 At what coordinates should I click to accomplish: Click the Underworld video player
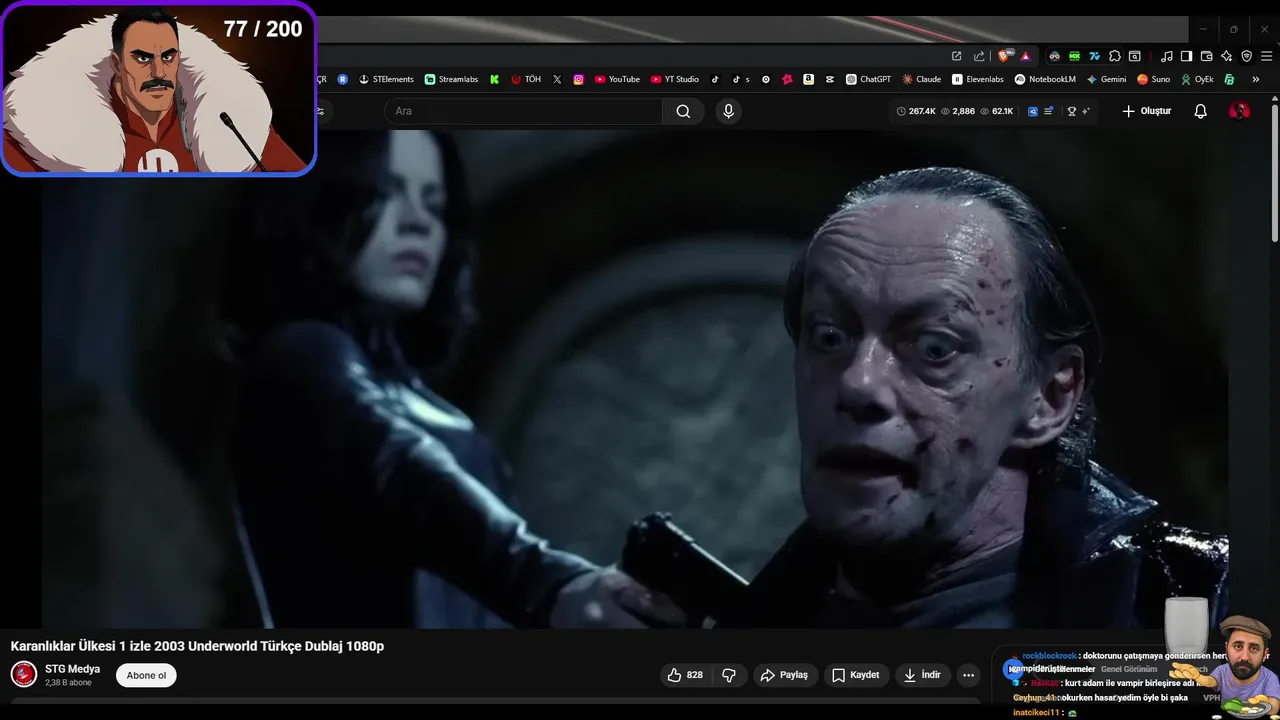pyautogui.click(x=635, y=379)
